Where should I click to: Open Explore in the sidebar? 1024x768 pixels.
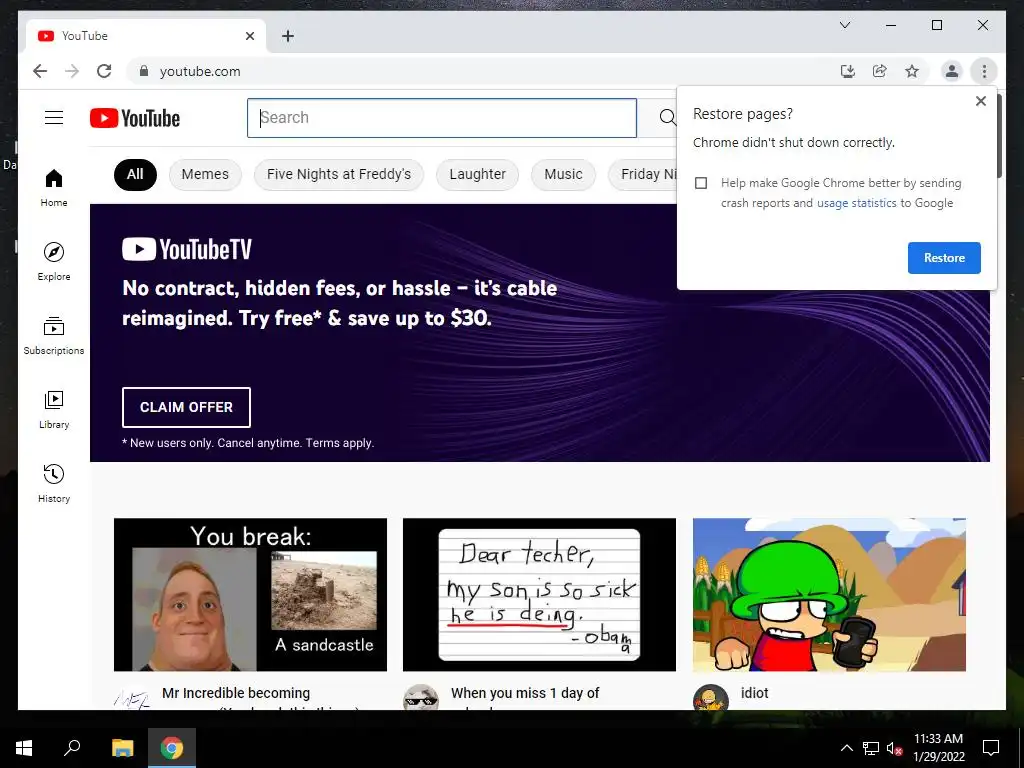tap(54, 262)
